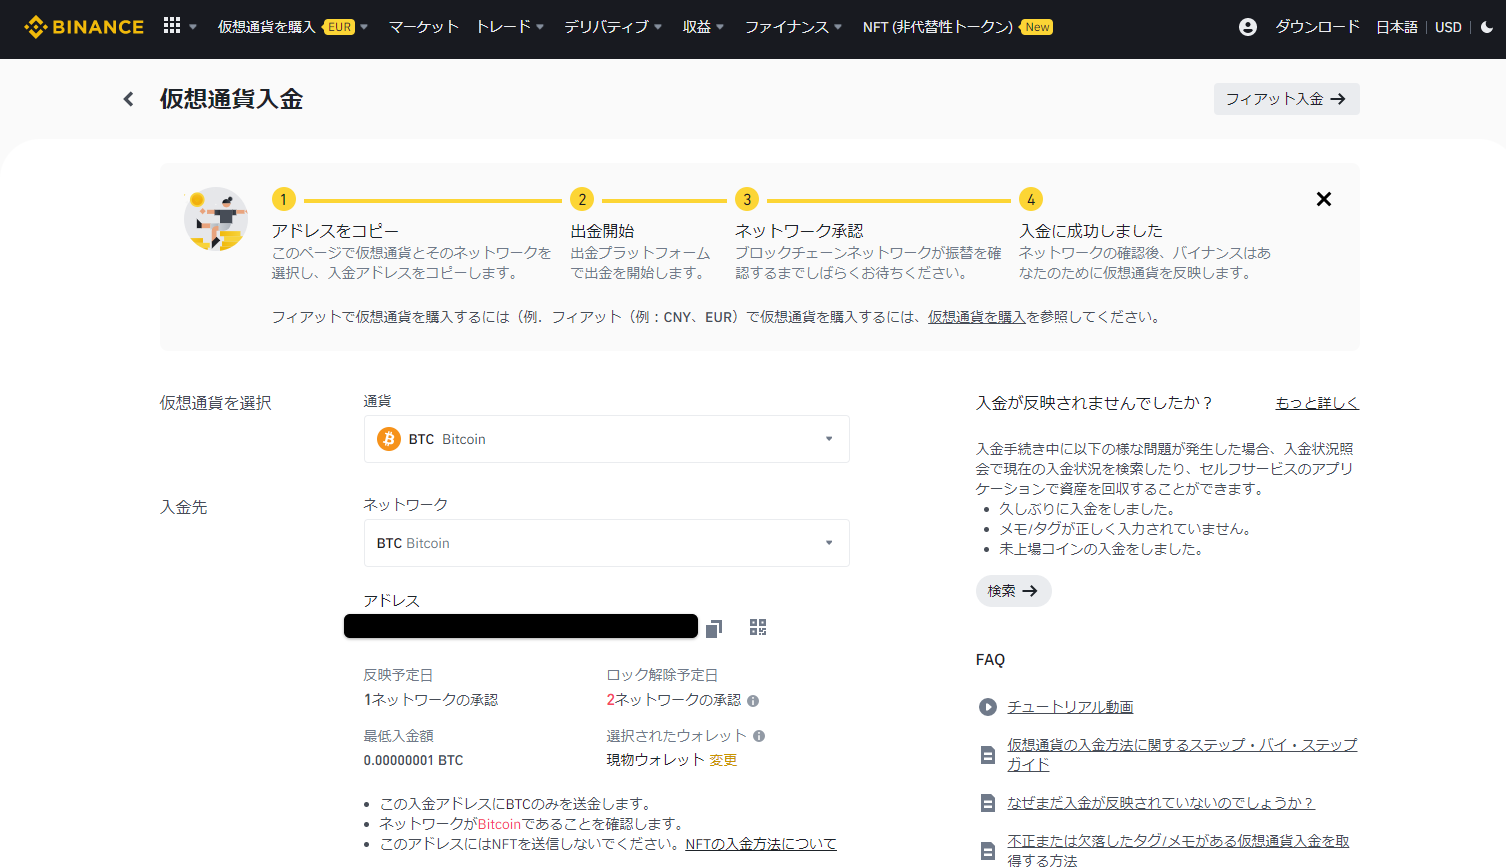Open 仮想通貨を購入 link in guide text

pos(977,317)
